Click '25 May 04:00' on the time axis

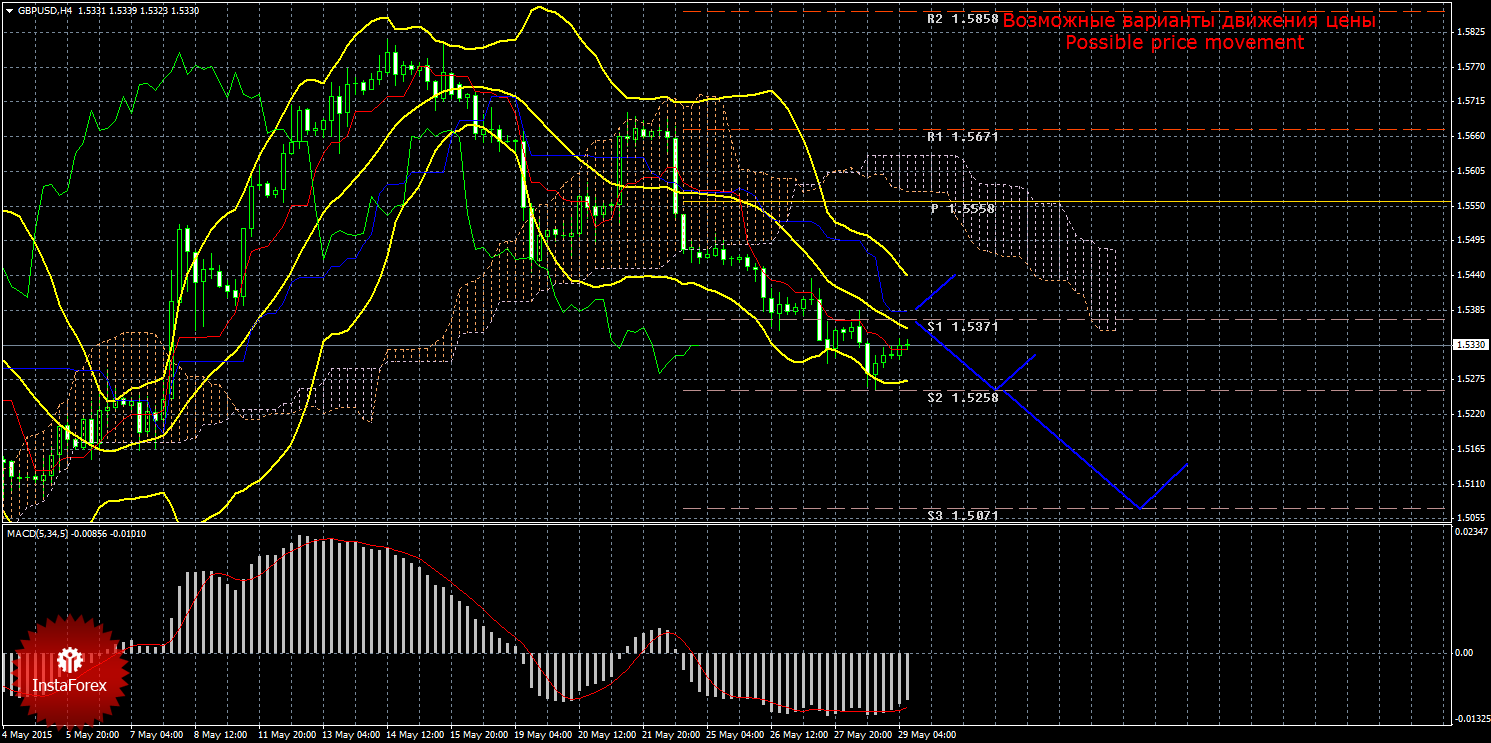tap(734, 735)
